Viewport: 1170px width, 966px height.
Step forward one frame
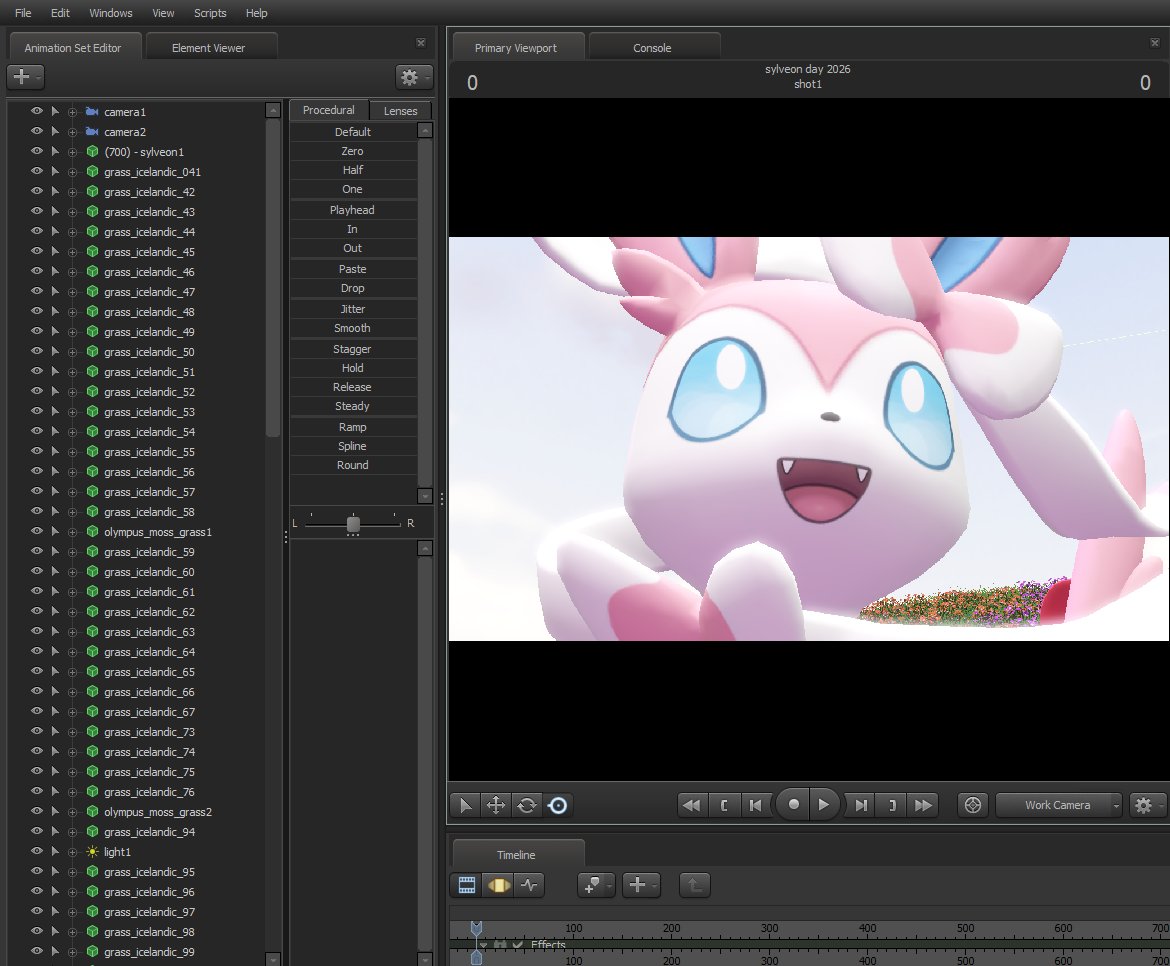click(861, 805)
